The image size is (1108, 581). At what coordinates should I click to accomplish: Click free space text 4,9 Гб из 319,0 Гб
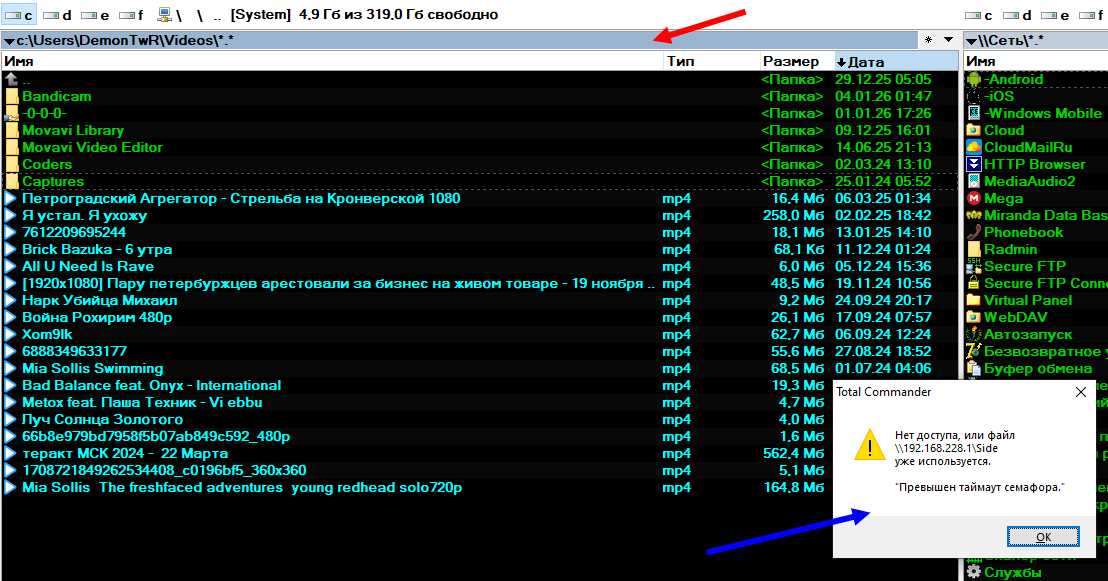[x=399, y=15]
